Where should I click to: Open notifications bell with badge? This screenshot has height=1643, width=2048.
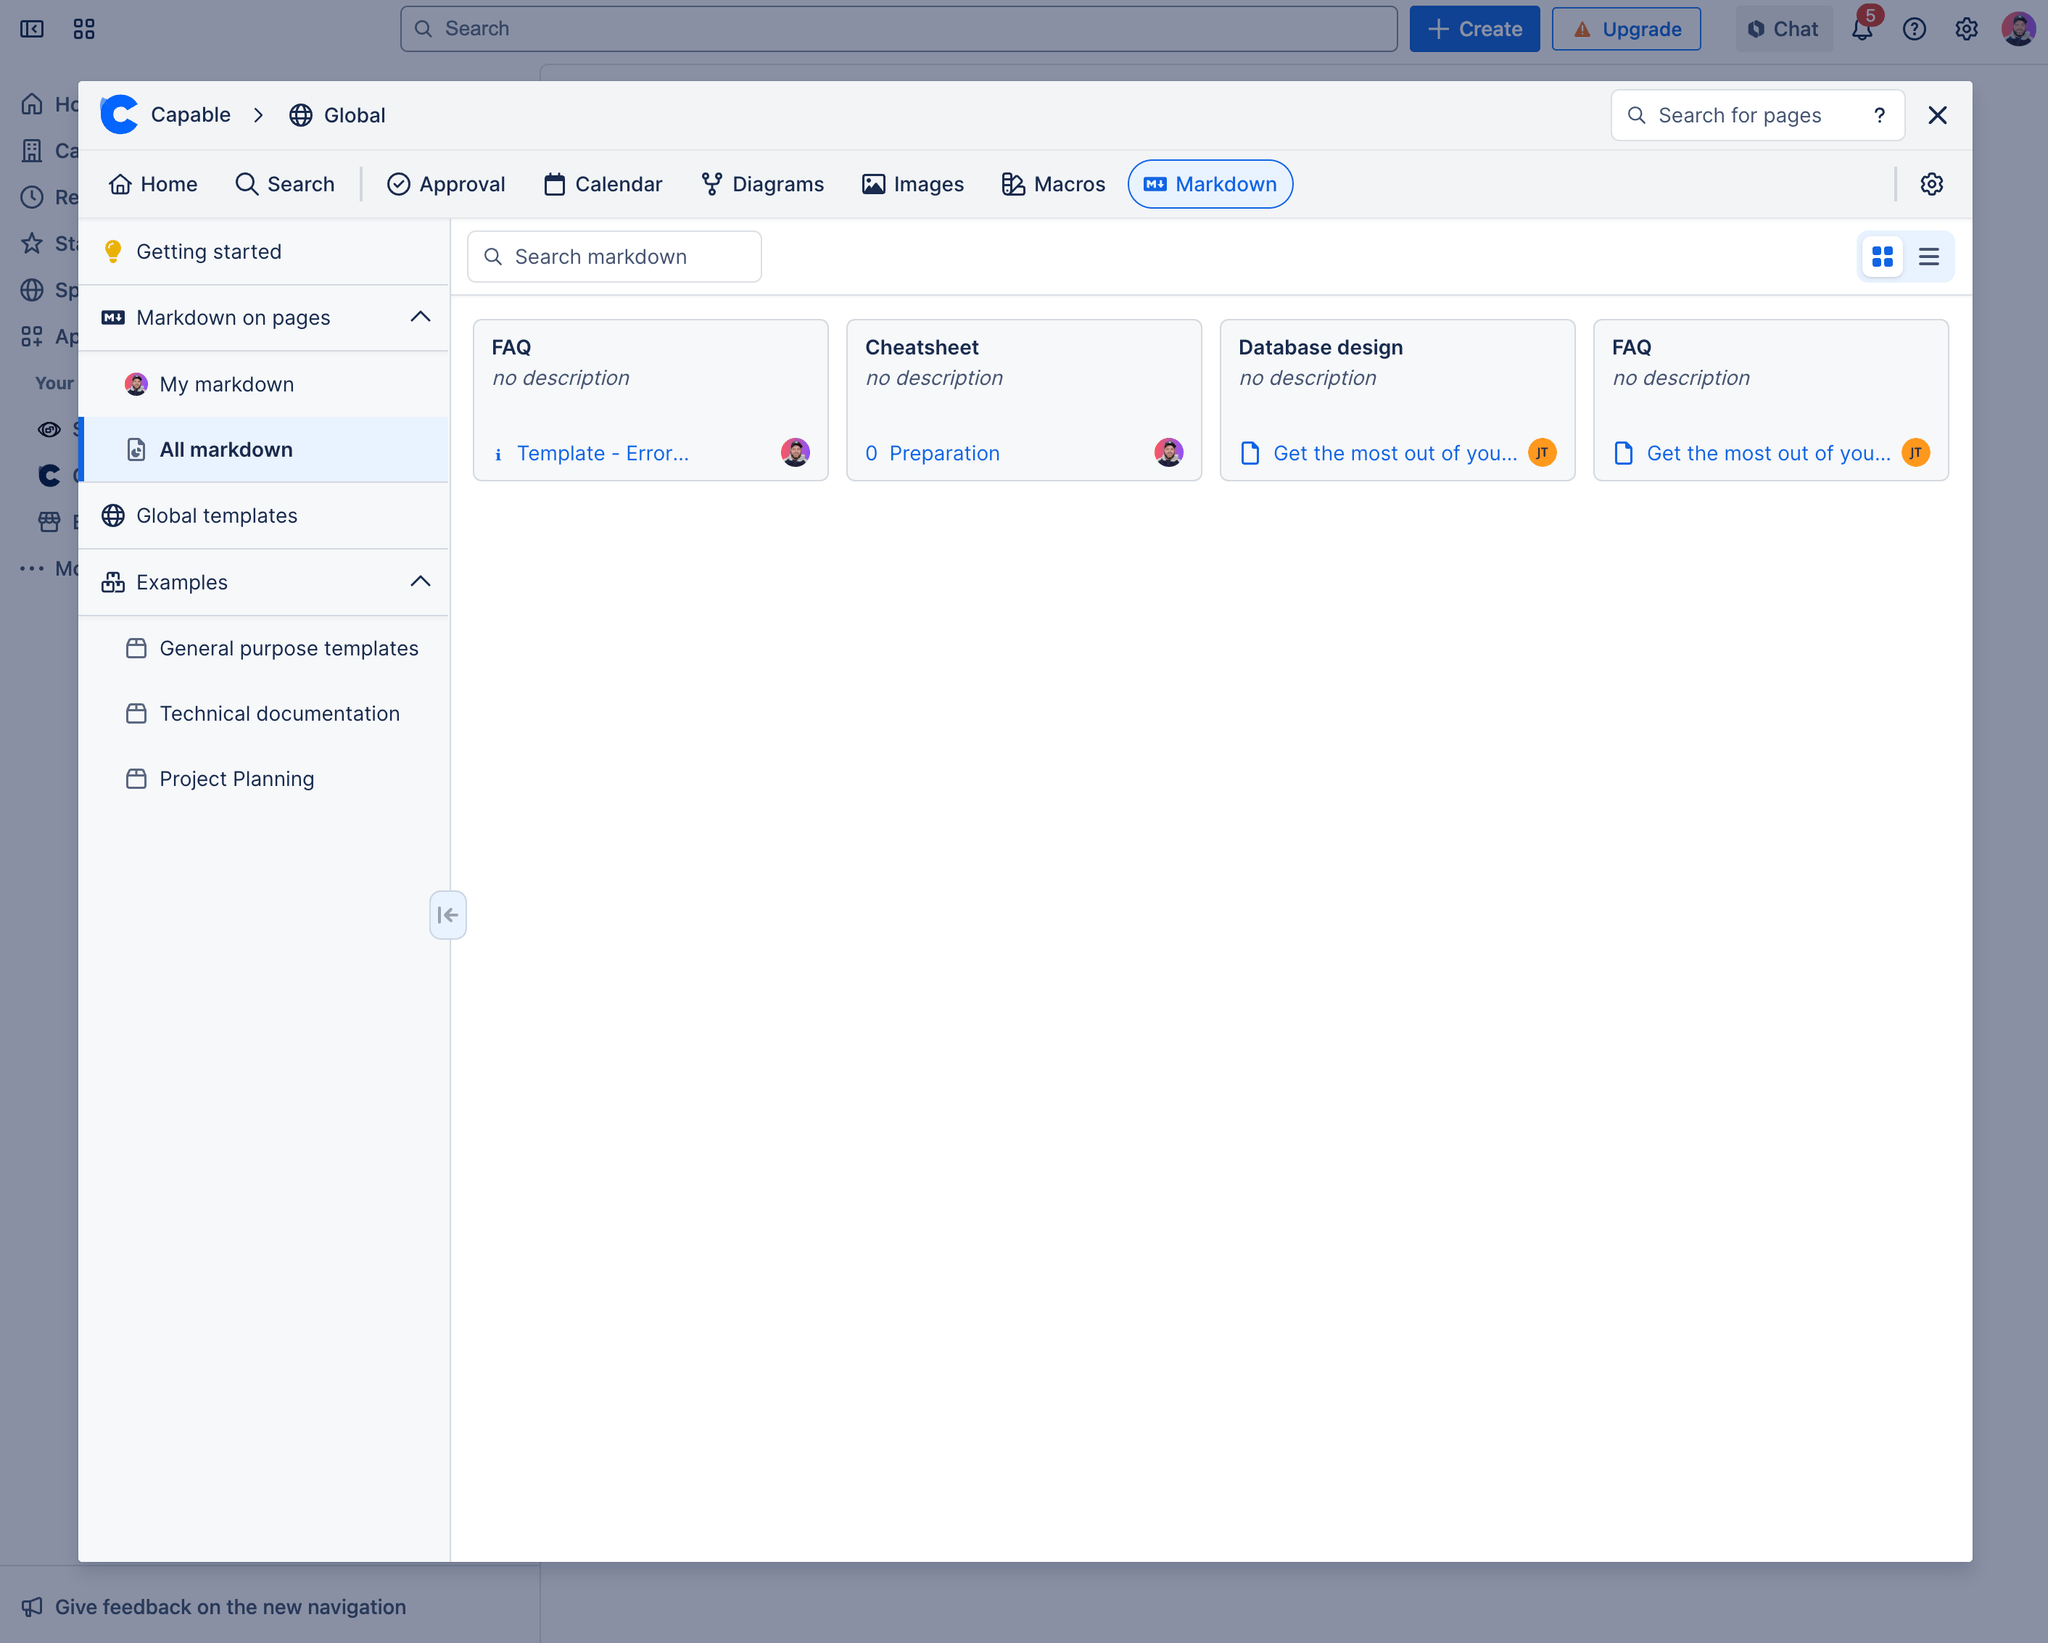(1862, 29)
